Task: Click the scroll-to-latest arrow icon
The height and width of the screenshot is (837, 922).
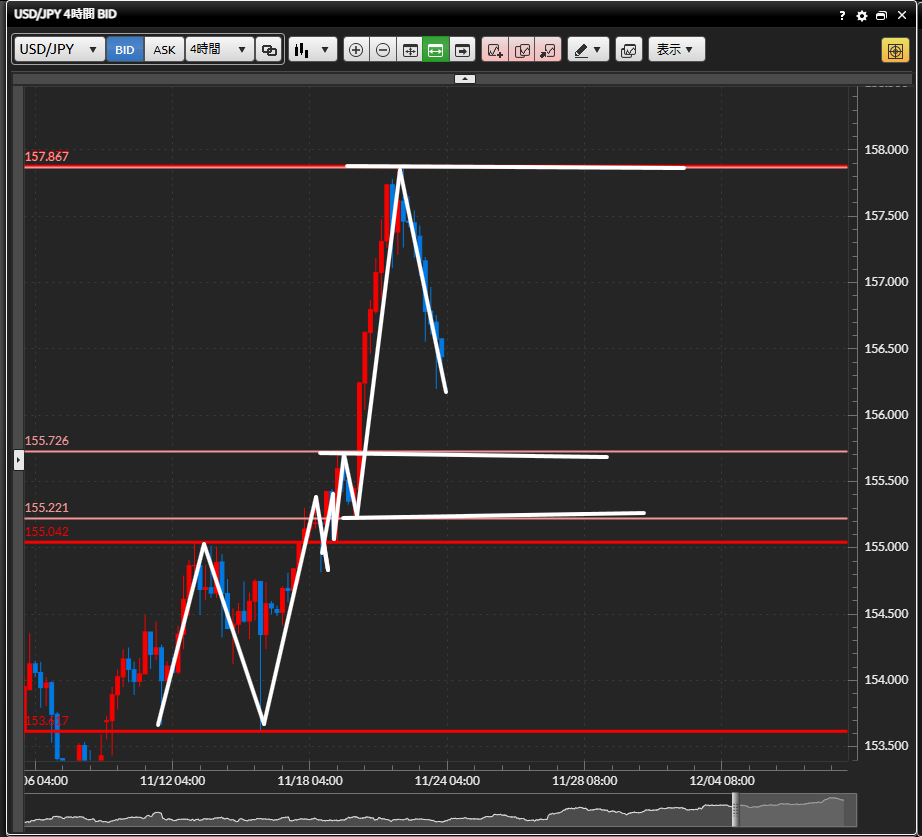Action: tap(462, 50)
